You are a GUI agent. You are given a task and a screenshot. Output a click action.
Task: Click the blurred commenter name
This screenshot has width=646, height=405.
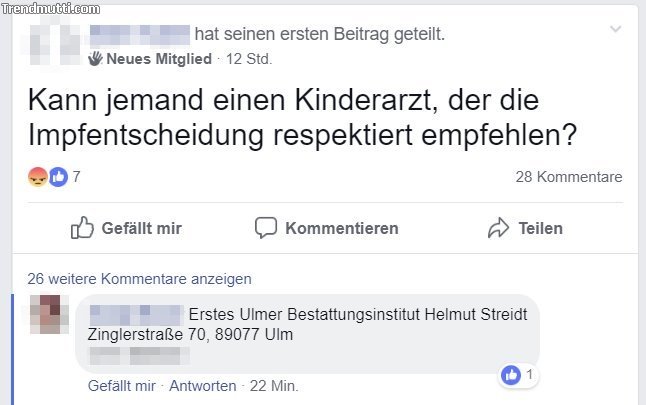click(x=135, y=314)
